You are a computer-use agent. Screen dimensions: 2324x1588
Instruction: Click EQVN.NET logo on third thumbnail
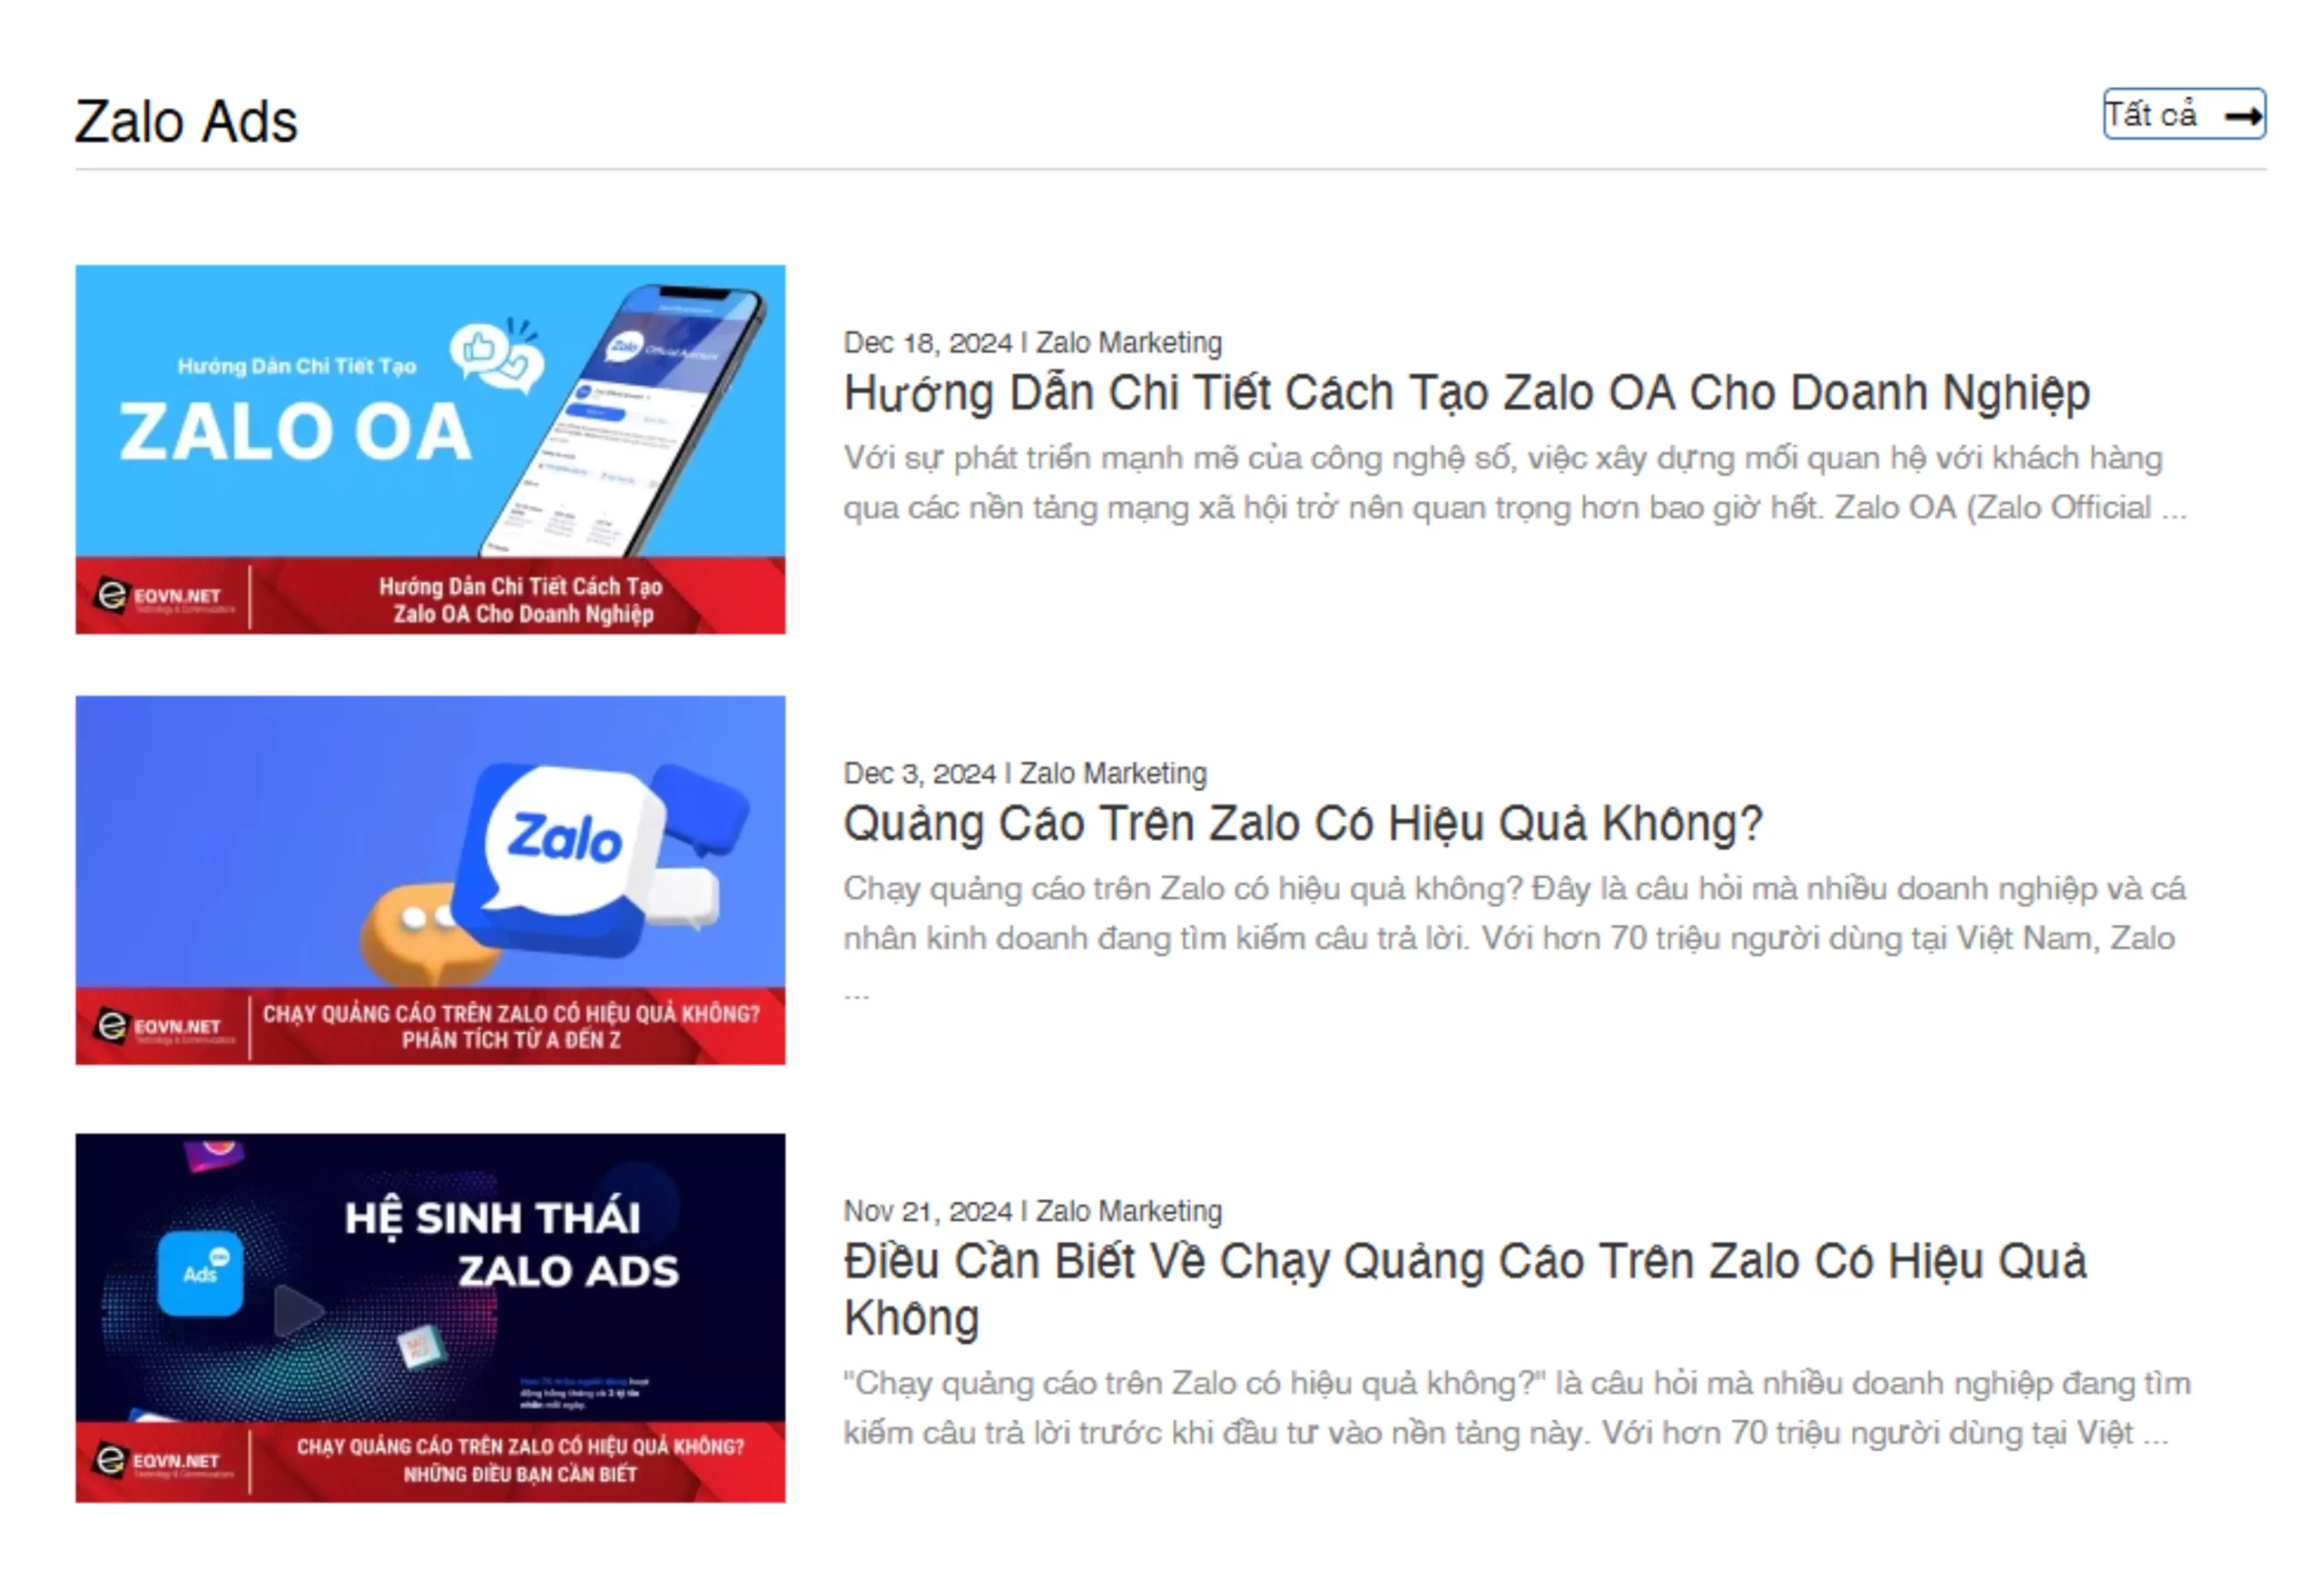[x=160, y=1461]
